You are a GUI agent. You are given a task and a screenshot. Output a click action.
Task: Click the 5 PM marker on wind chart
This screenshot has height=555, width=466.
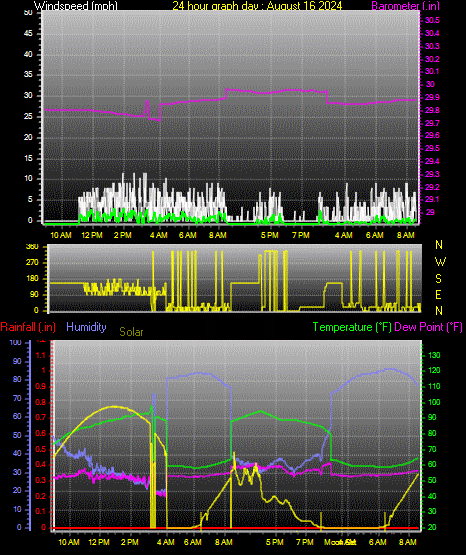click(x=270, y=235)
